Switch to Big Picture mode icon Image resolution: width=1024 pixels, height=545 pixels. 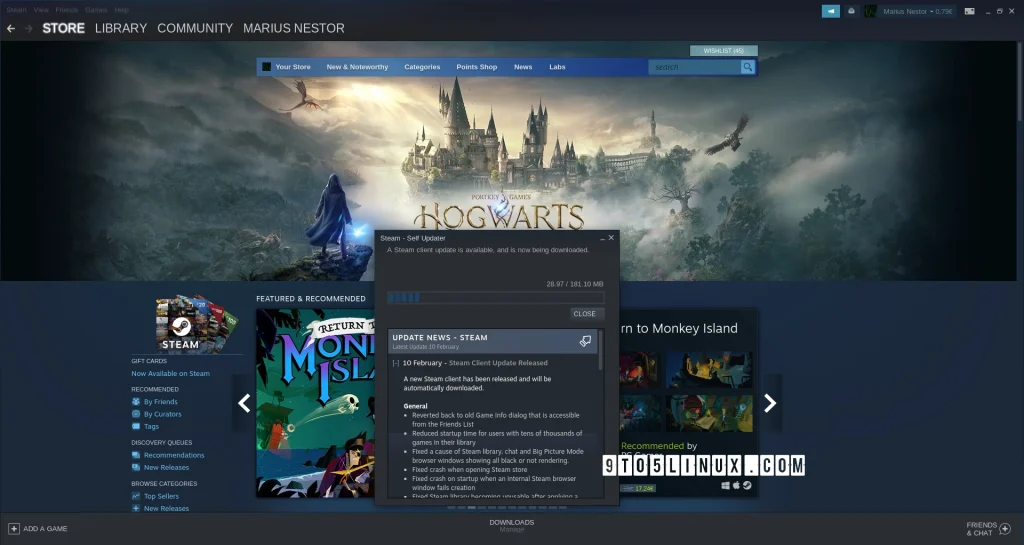(969, 11)
